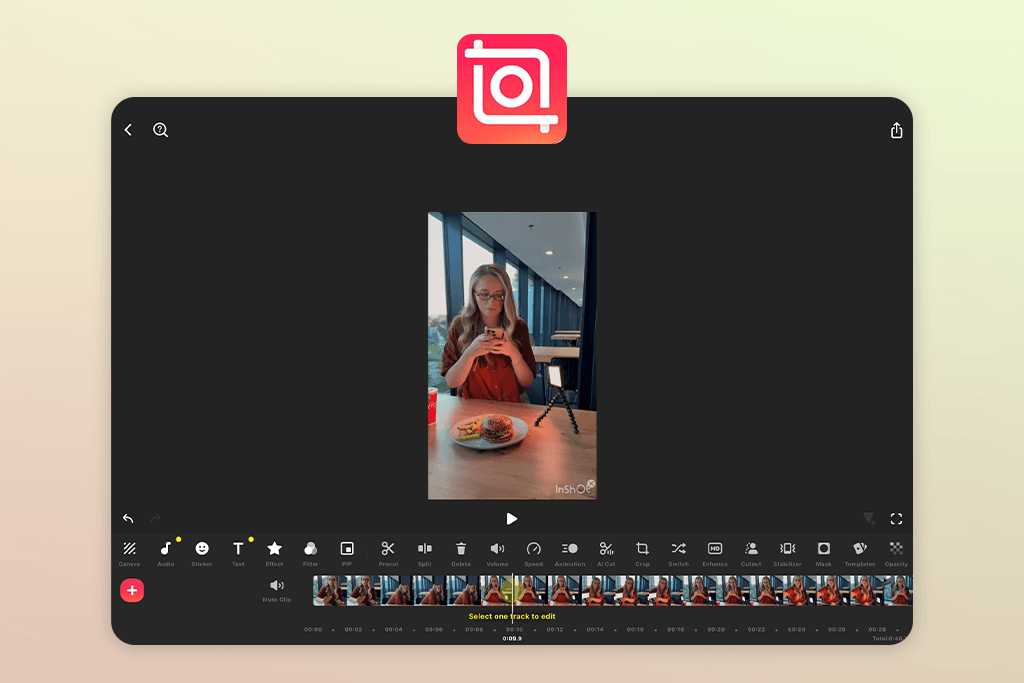Open the Opacity tool
Screen dimensions: 1024x683
coord(896,553)
